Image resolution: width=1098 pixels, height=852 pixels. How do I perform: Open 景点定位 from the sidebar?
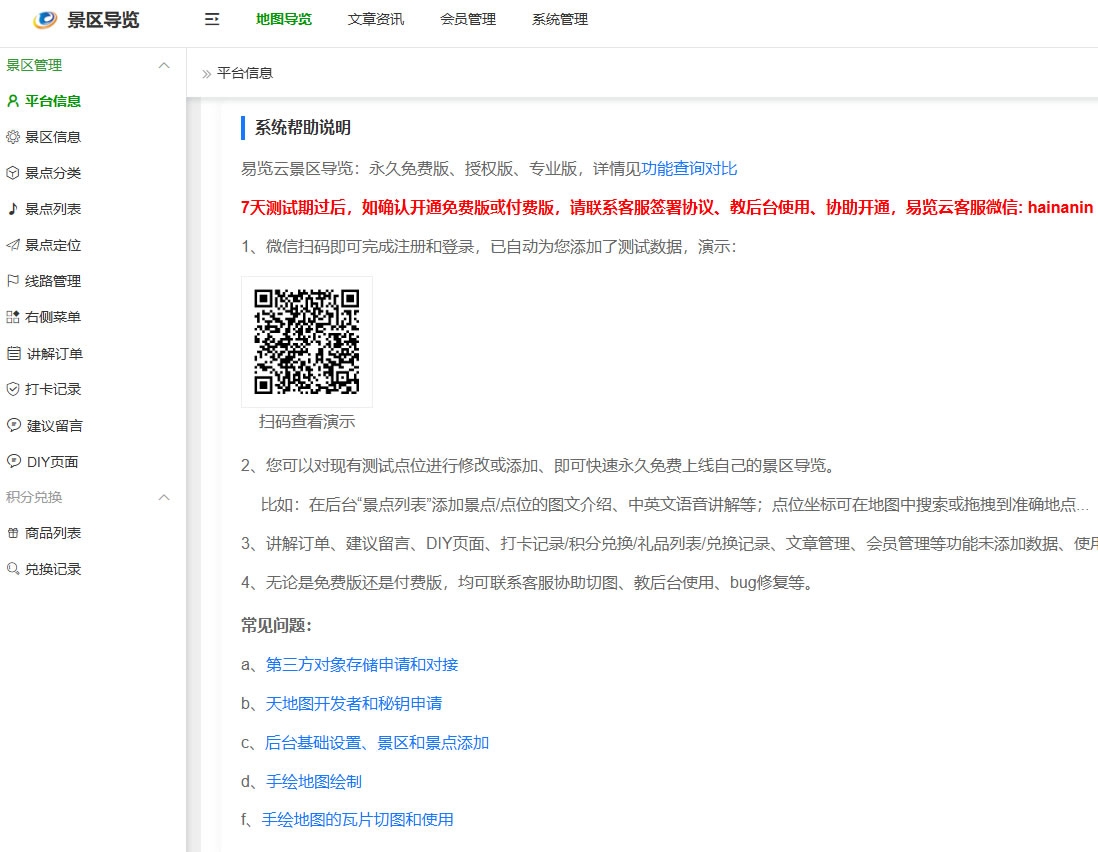point(53,245)
